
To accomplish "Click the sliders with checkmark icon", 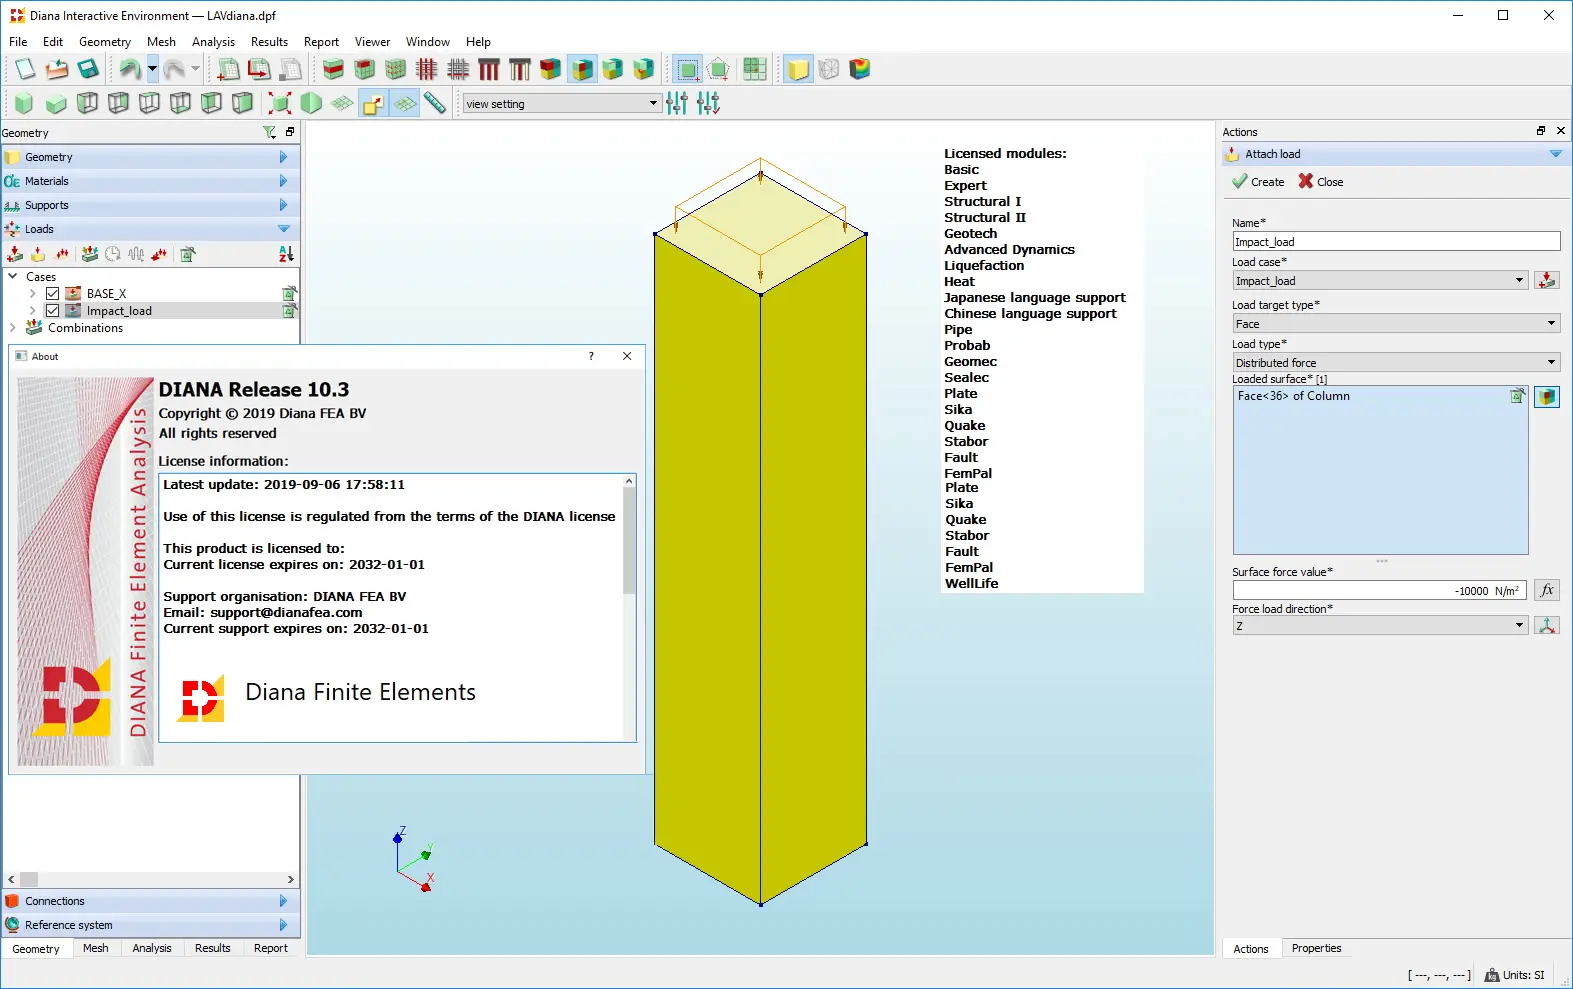I will tap(708, 103).
